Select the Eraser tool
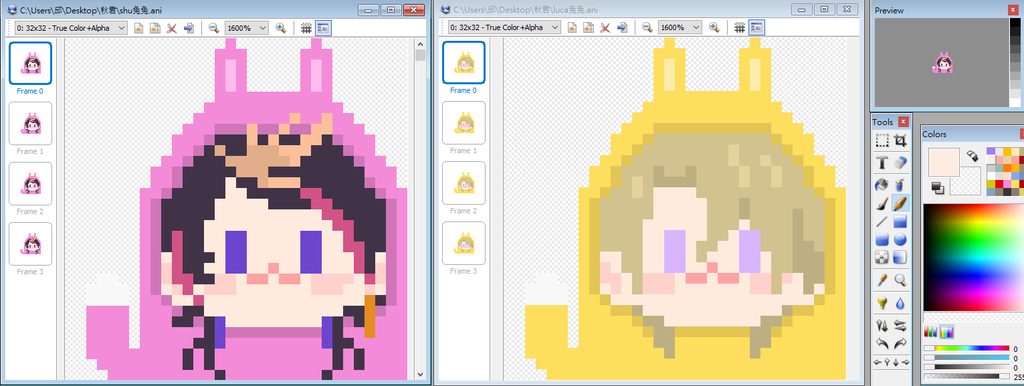The image size is (1024, 386). (900, 163)
